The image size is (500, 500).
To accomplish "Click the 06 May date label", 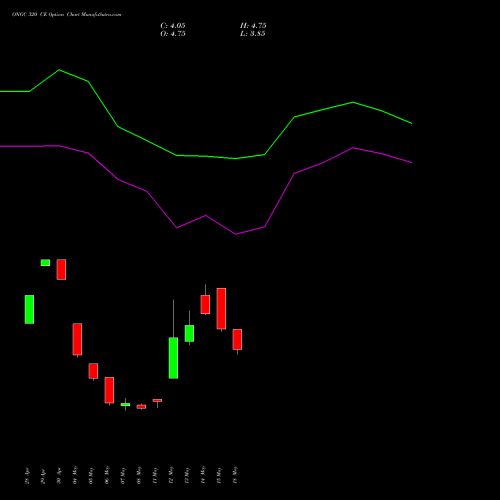I will (x=107, y=475).
